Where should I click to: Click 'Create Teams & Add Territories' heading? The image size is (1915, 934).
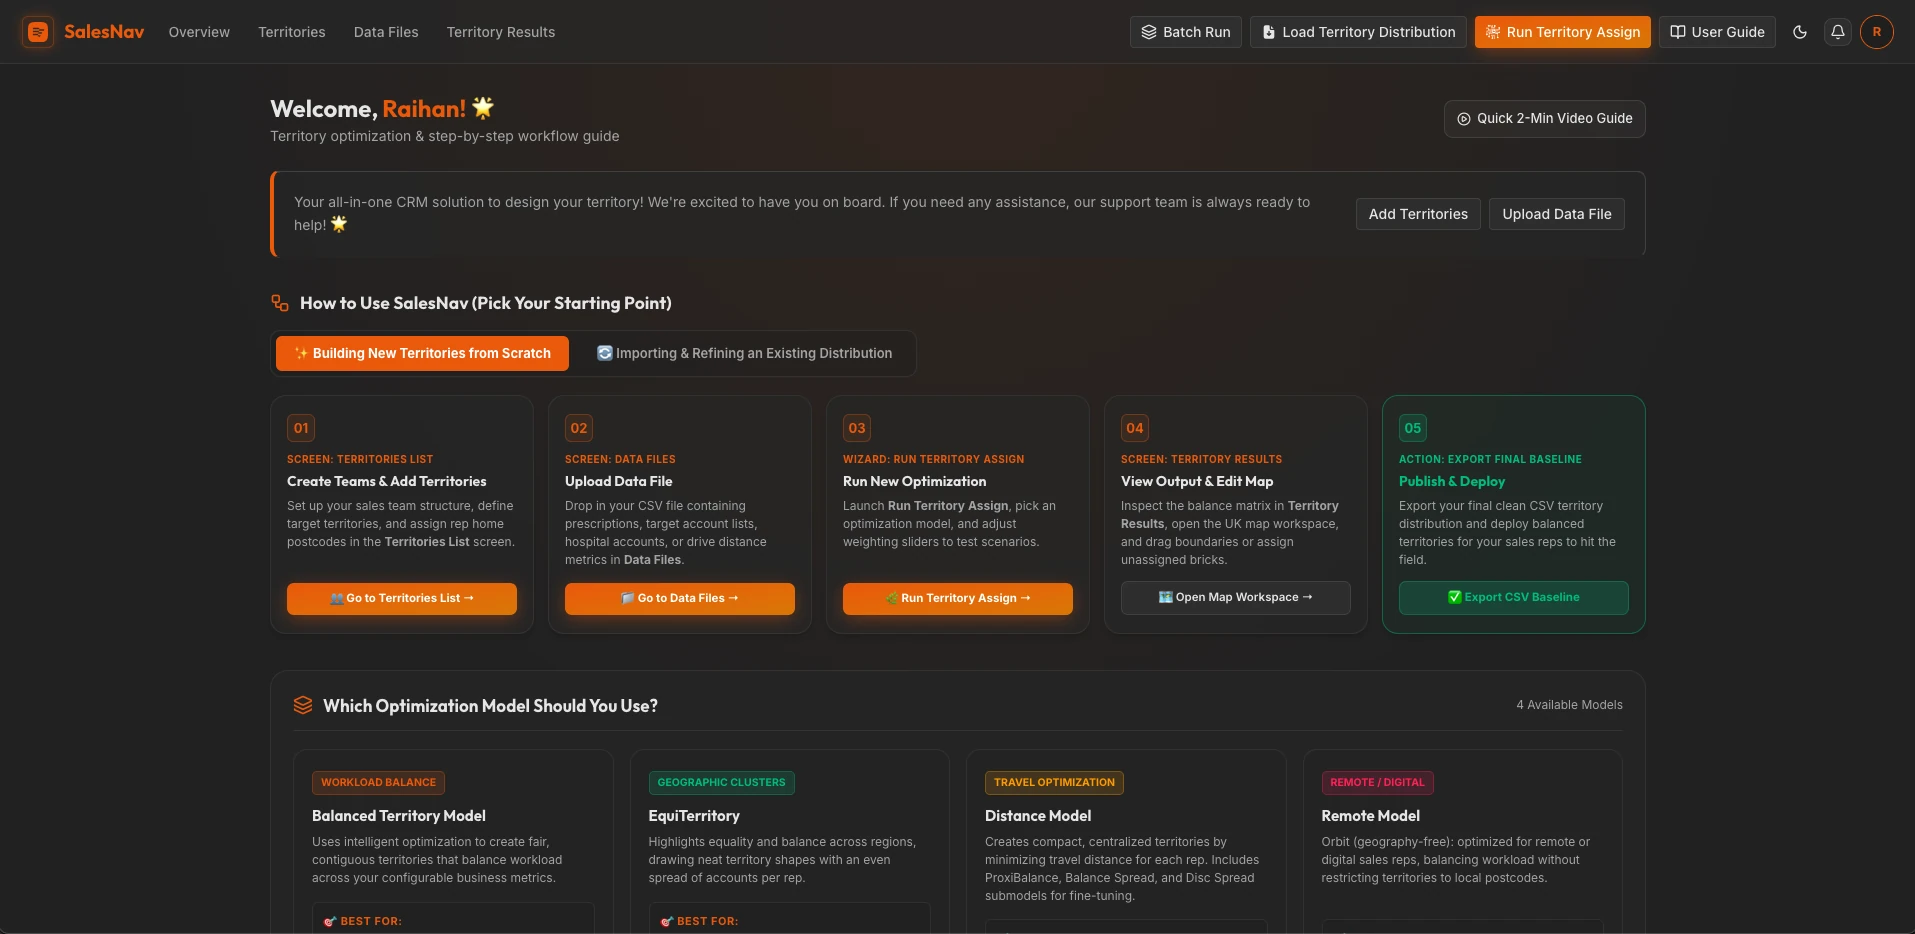(387, 481)
